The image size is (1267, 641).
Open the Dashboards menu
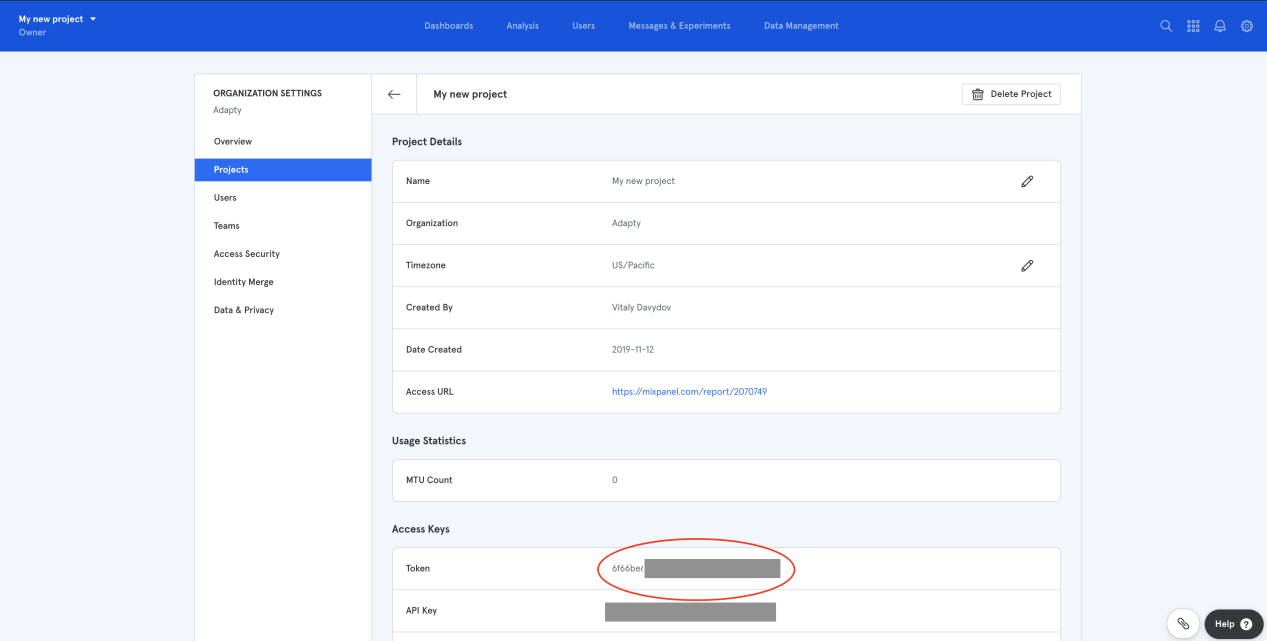tap(448, 26)
